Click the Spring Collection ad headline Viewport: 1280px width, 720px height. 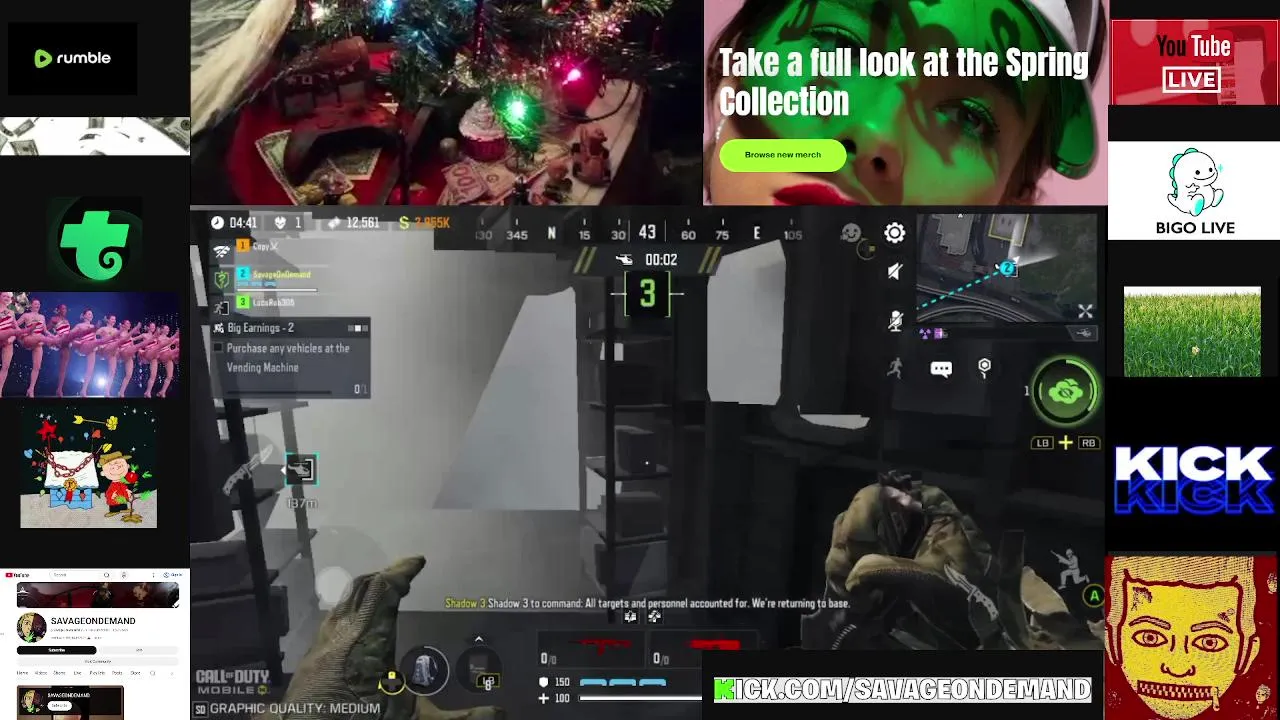pyautogui.click(x=903, y=82)
